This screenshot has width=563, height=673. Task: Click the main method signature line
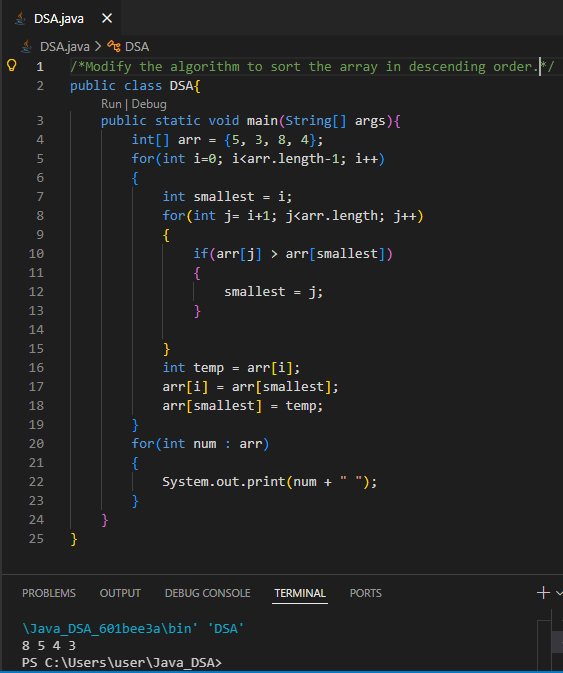click(x=251, y=121)
